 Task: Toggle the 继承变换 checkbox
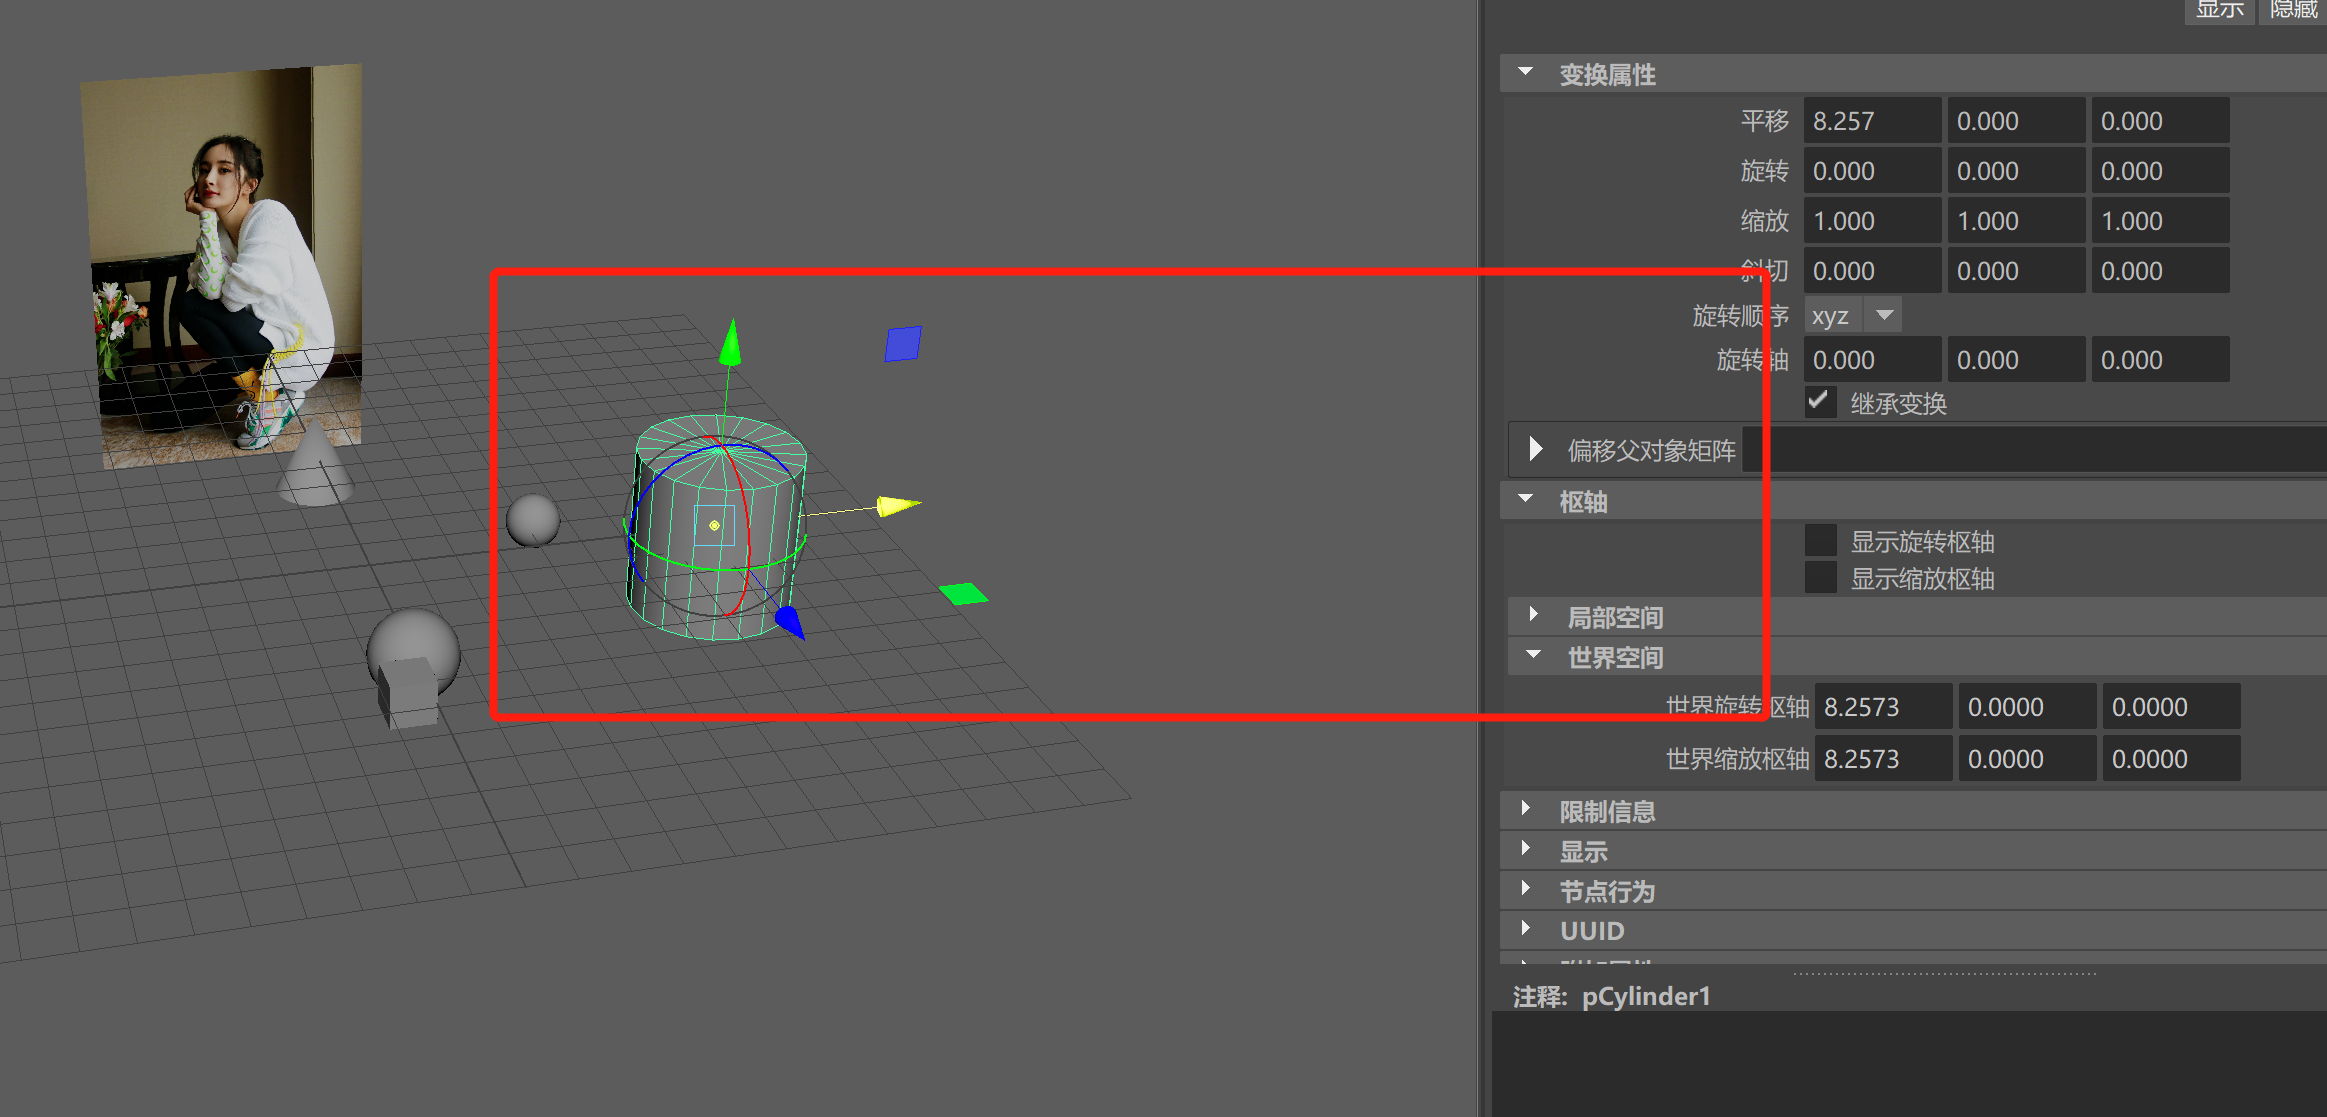pos(1819,402)
